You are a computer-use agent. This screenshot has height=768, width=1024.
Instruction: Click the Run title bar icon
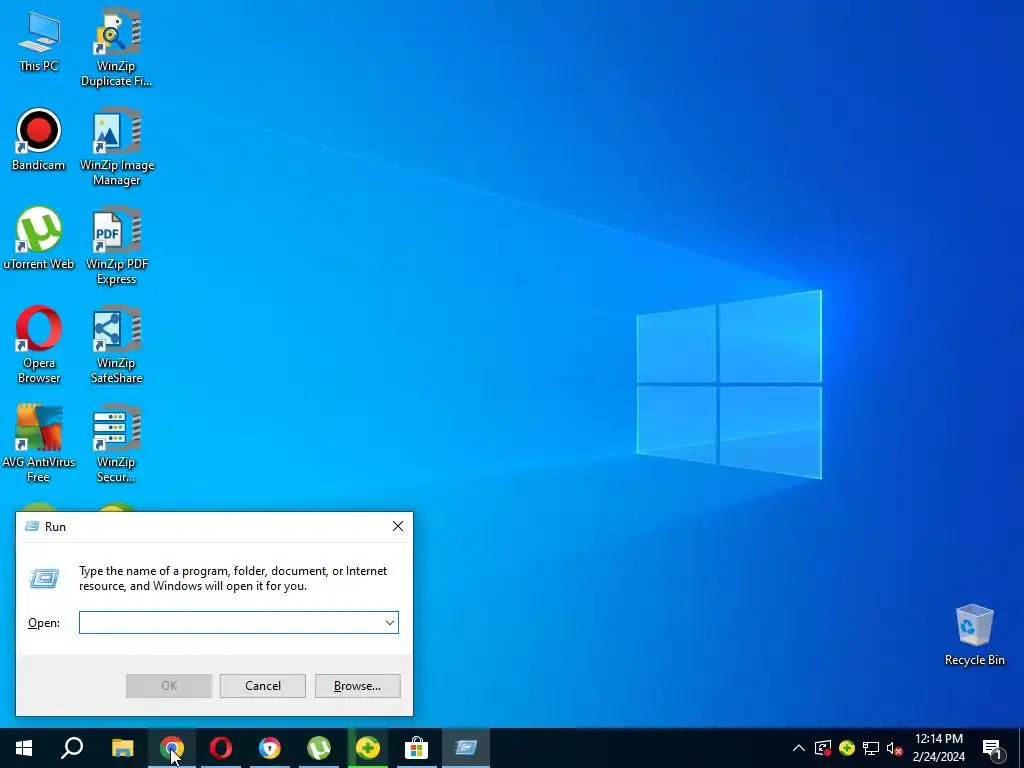tap(31, 526)
